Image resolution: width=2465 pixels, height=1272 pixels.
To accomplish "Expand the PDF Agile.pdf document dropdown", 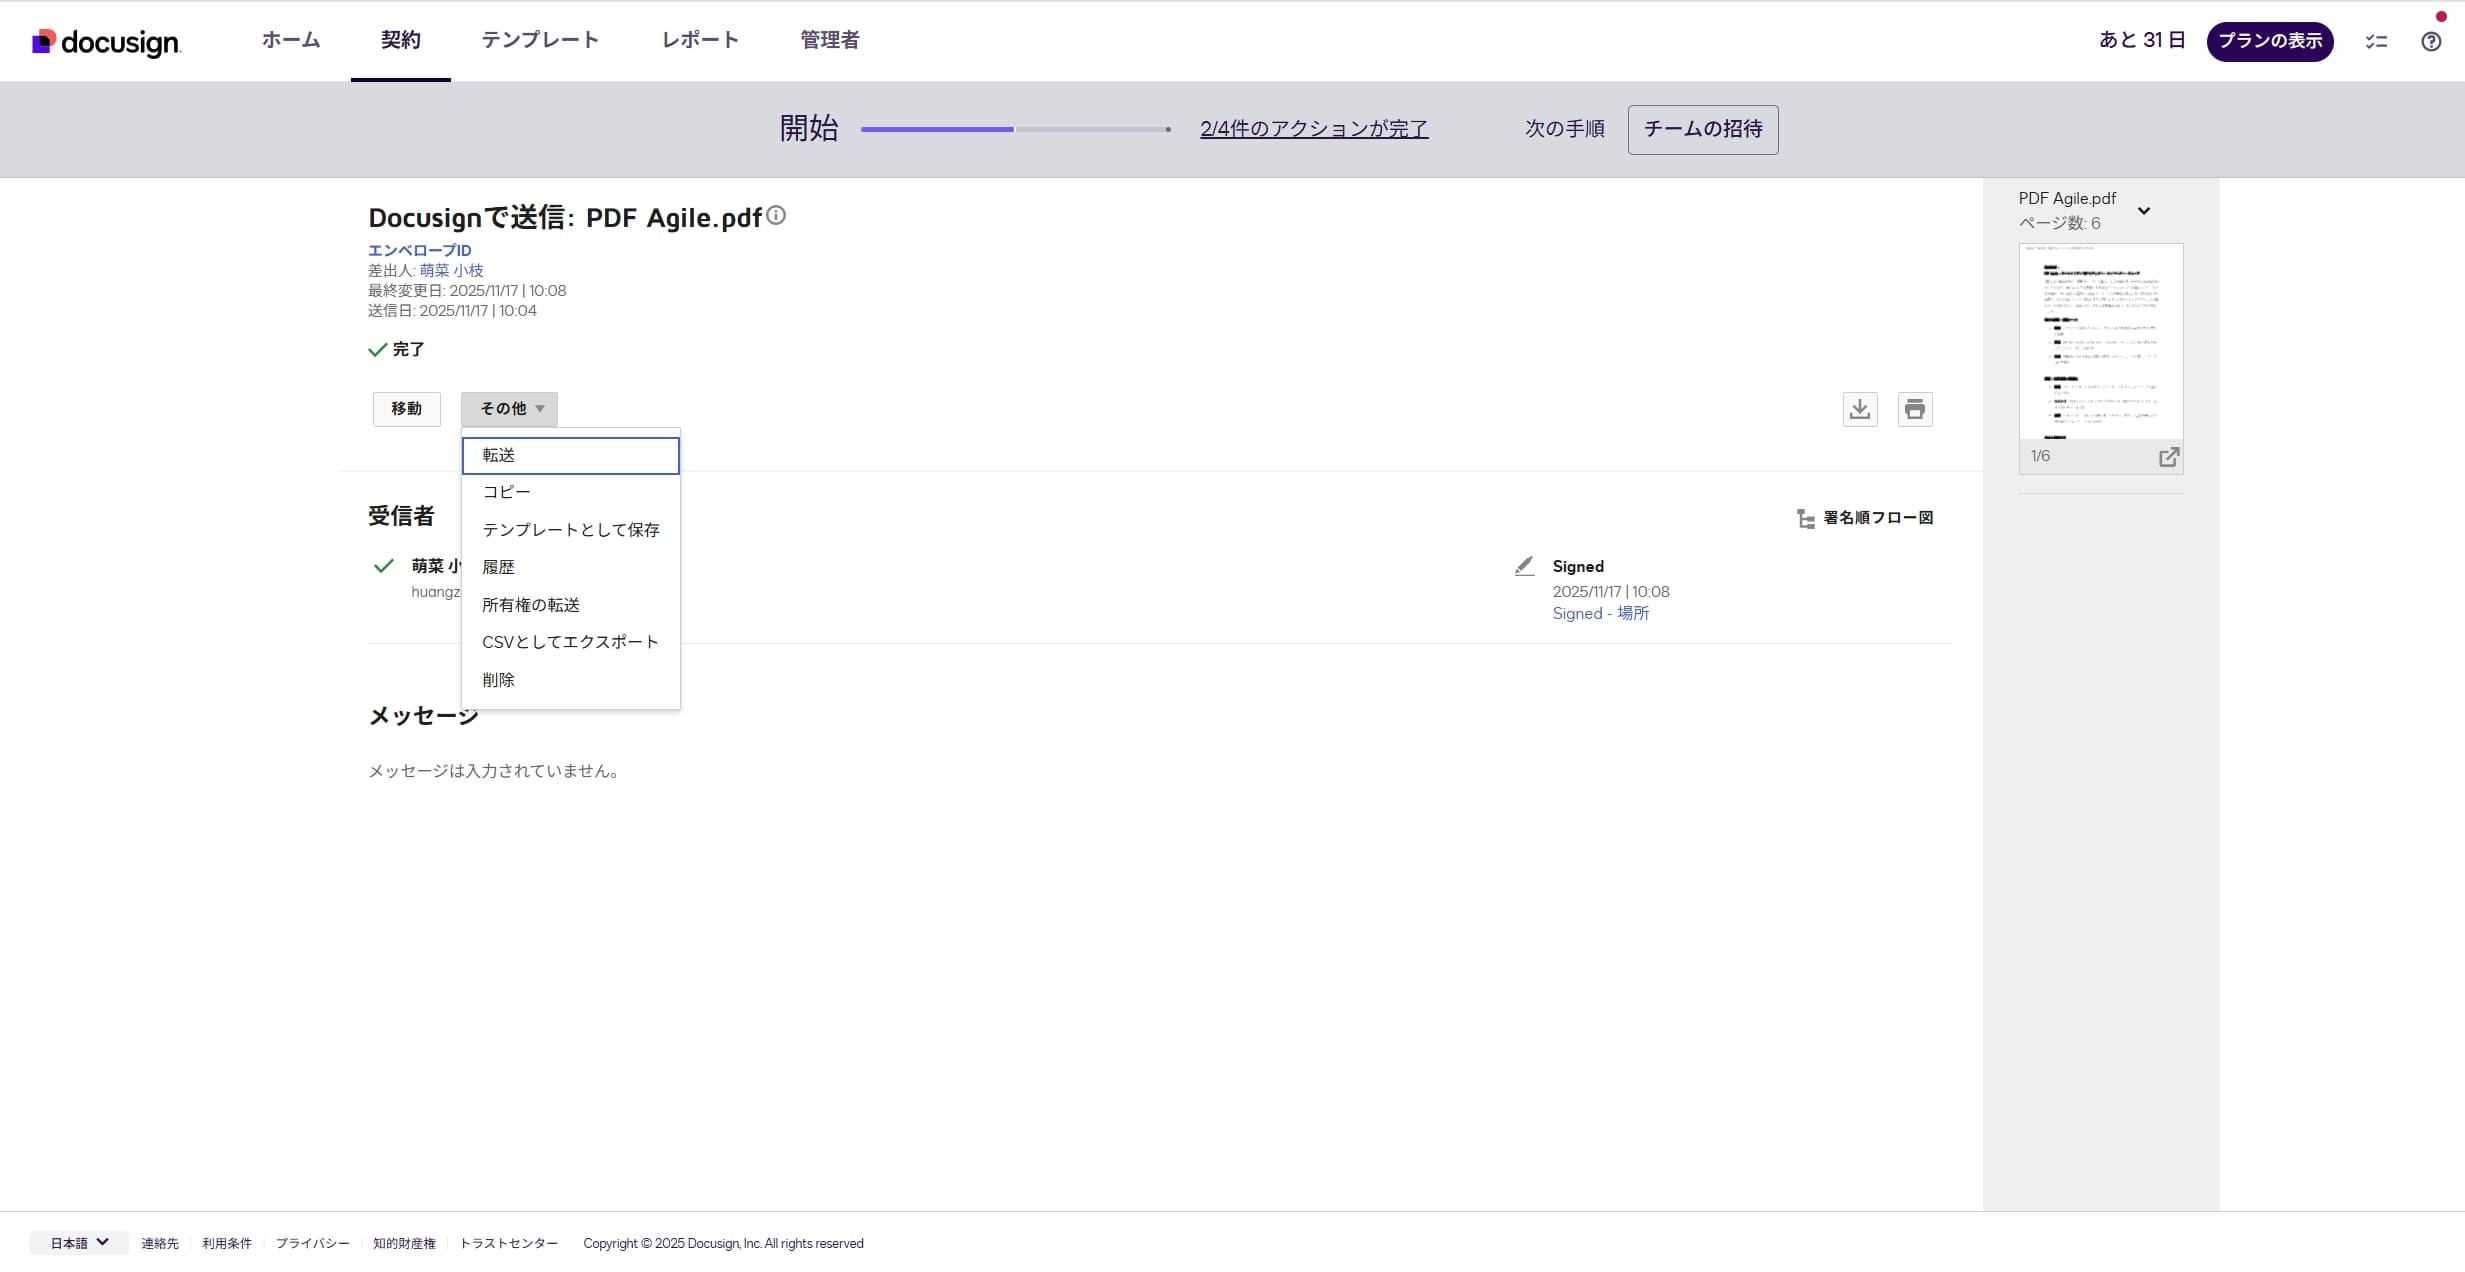I will pos(2144,211).
